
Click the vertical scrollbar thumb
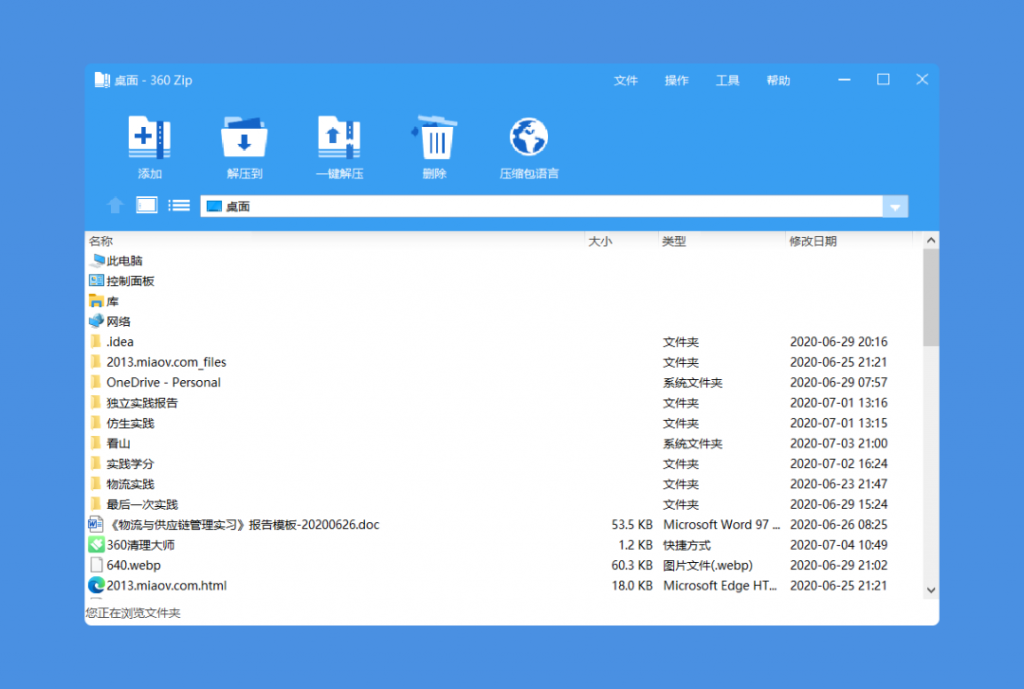point(931,297)
